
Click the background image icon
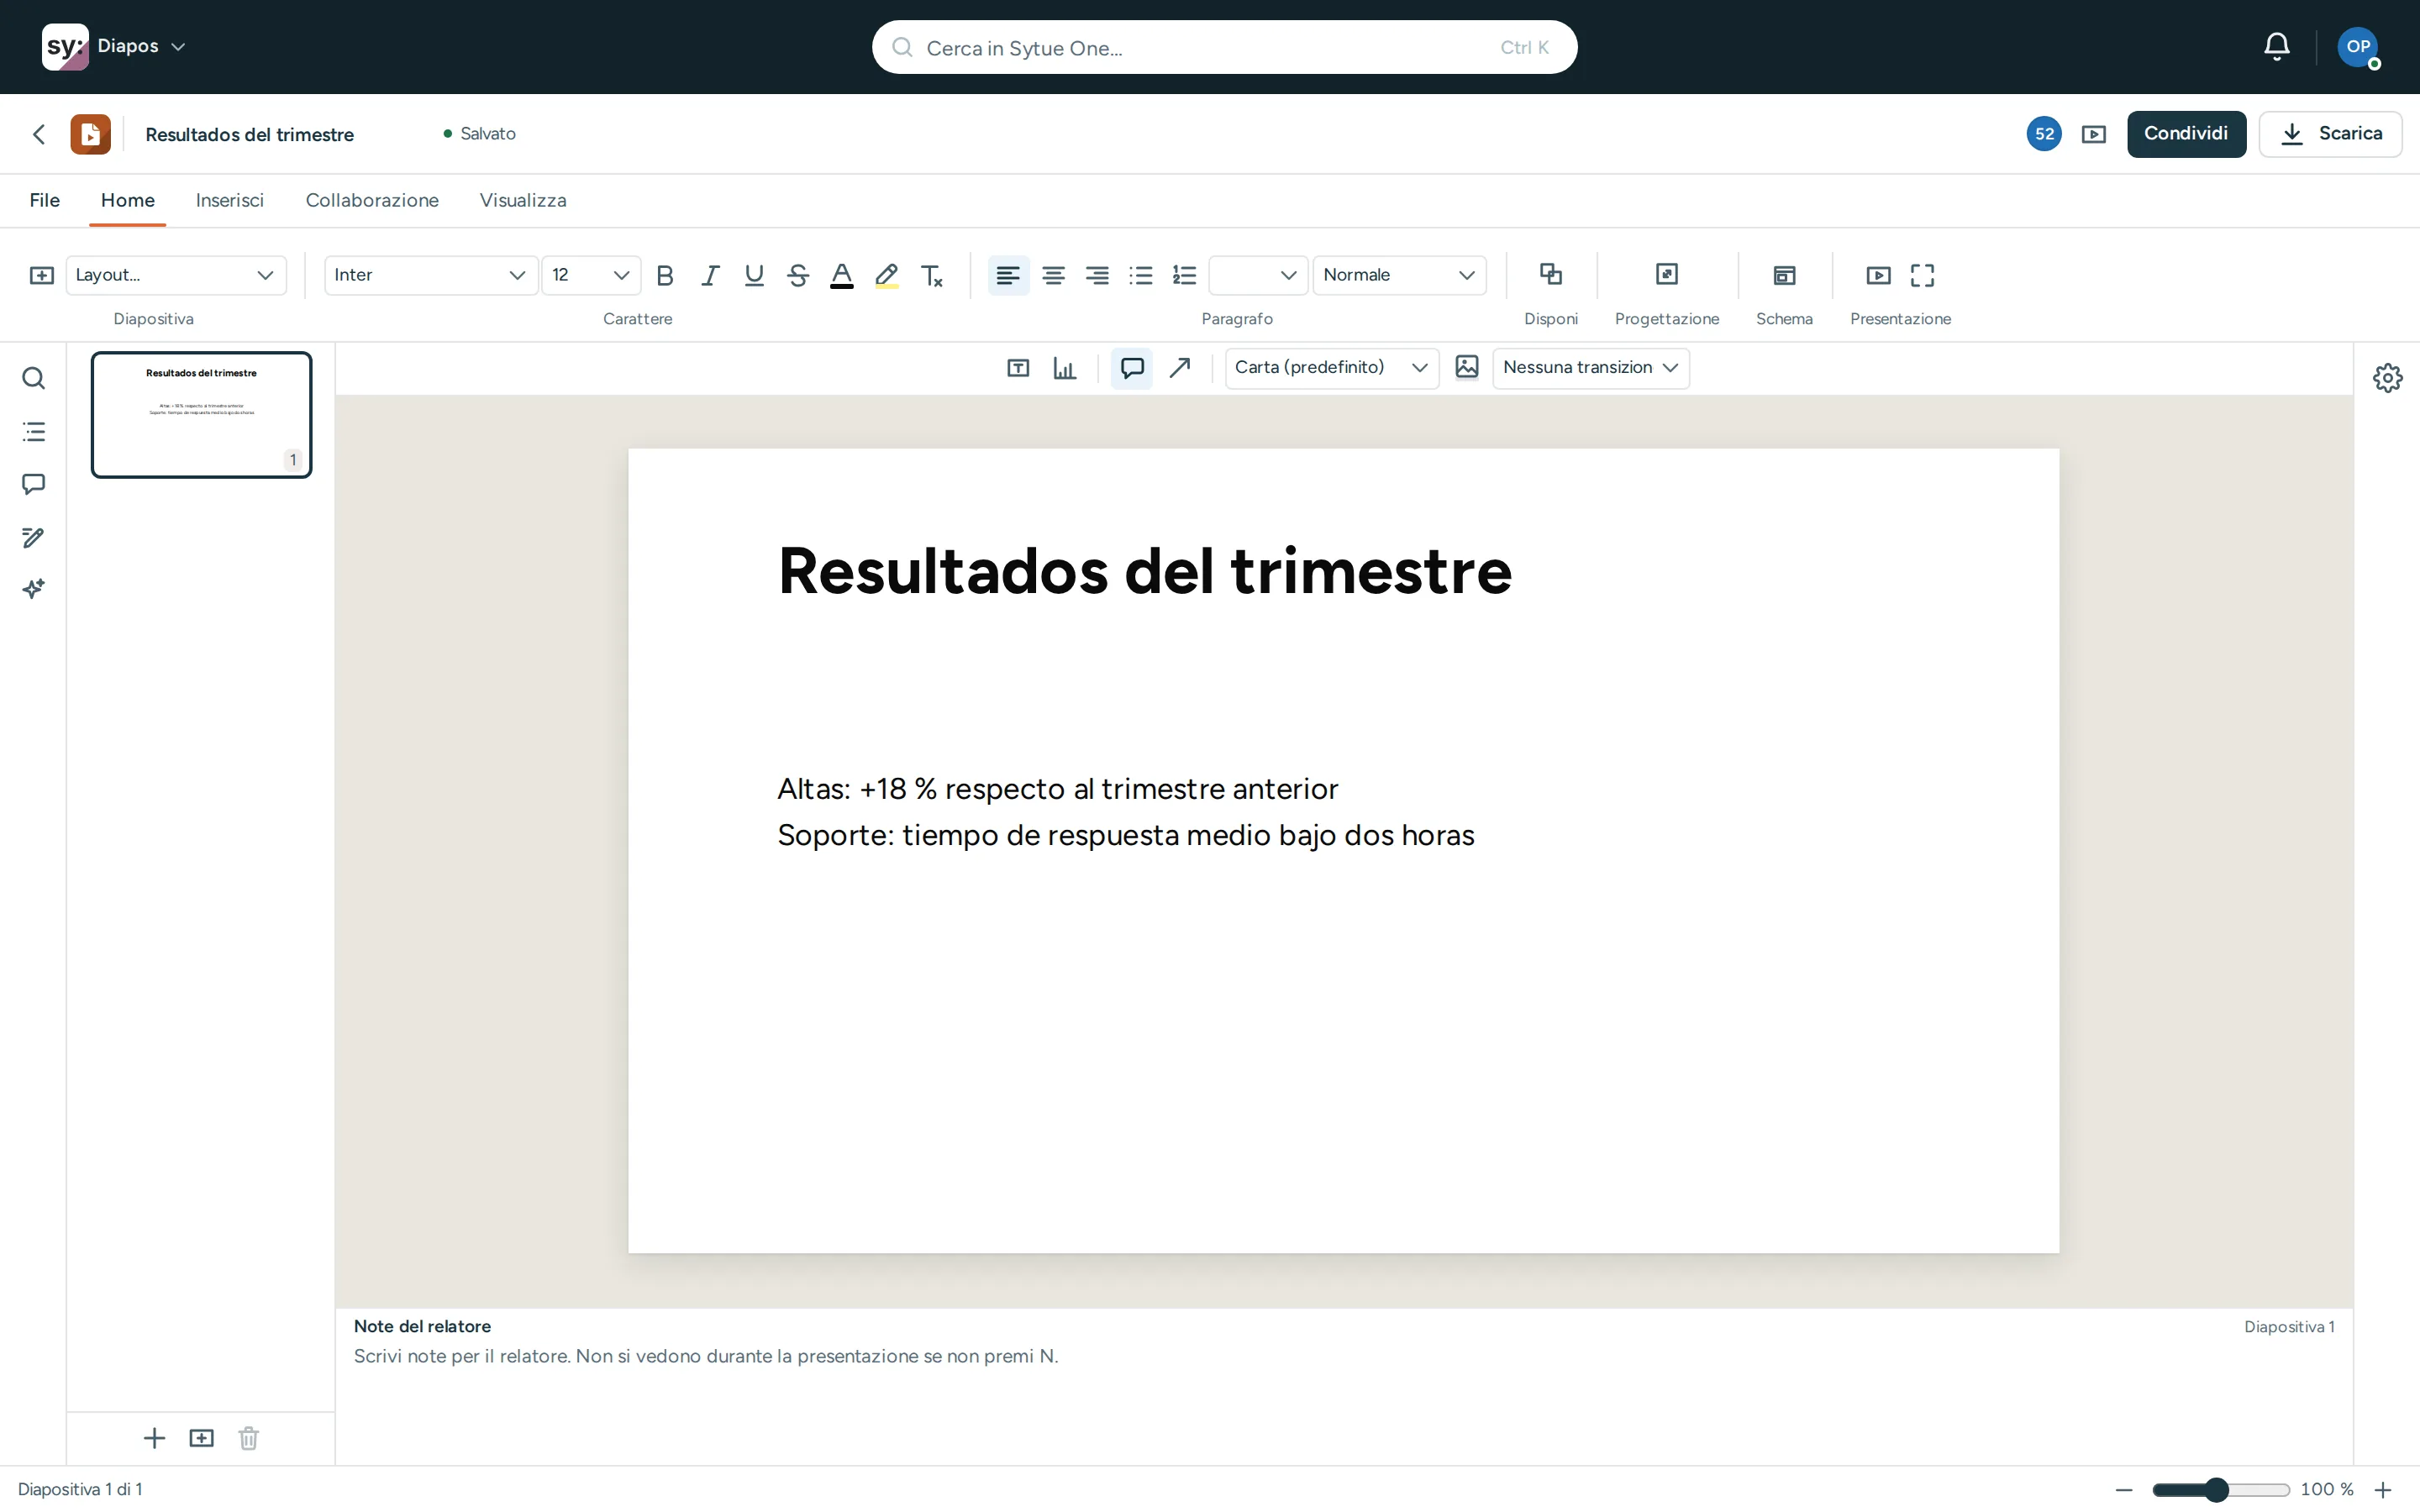[x=1467, y=368]
